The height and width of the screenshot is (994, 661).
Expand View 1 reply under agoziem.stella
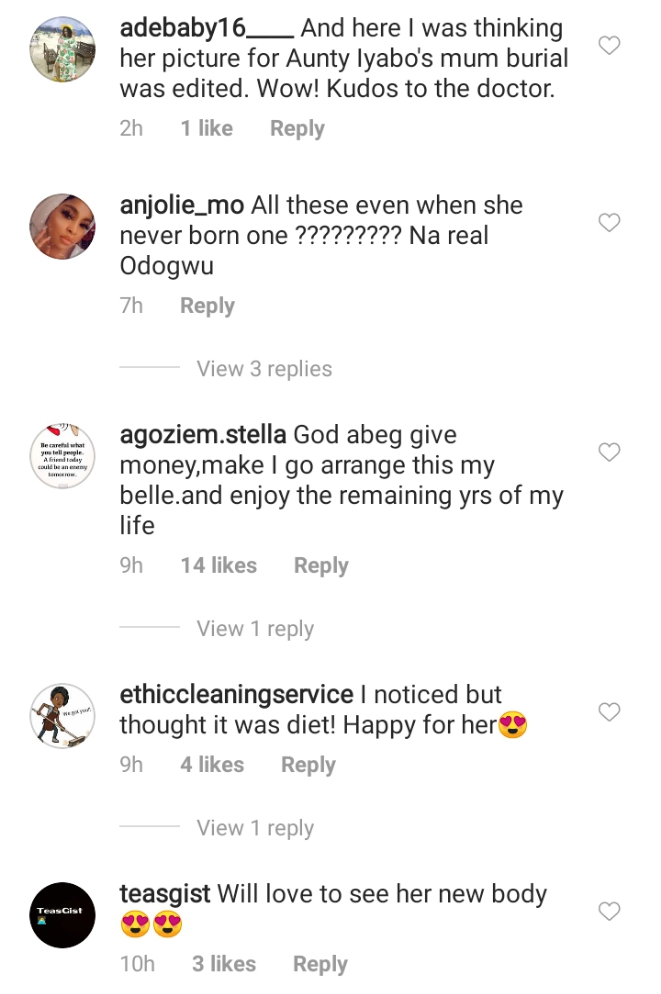[x=255, y=629]
